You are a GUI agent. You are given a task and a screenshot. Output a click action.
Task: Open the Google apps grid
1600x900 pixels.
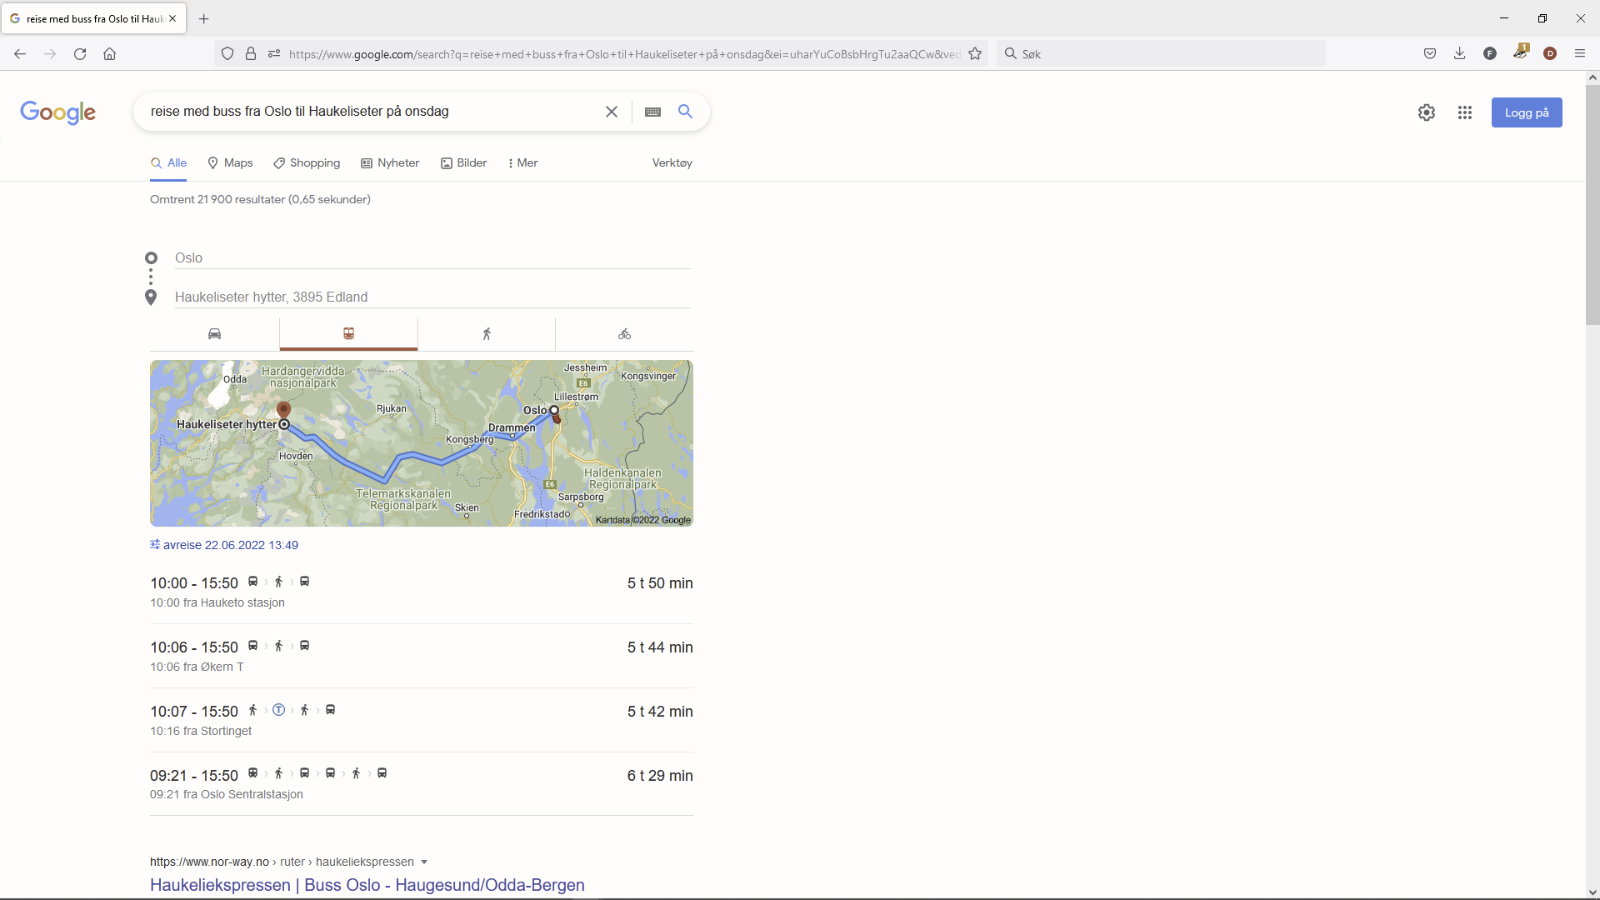[x=1465, y=113]
